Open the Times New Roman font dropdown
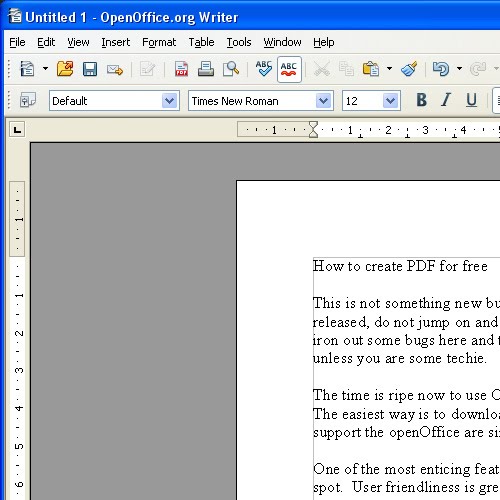Image resolution: width=500 pixels, height=500 pixels. tap(323, 100)
